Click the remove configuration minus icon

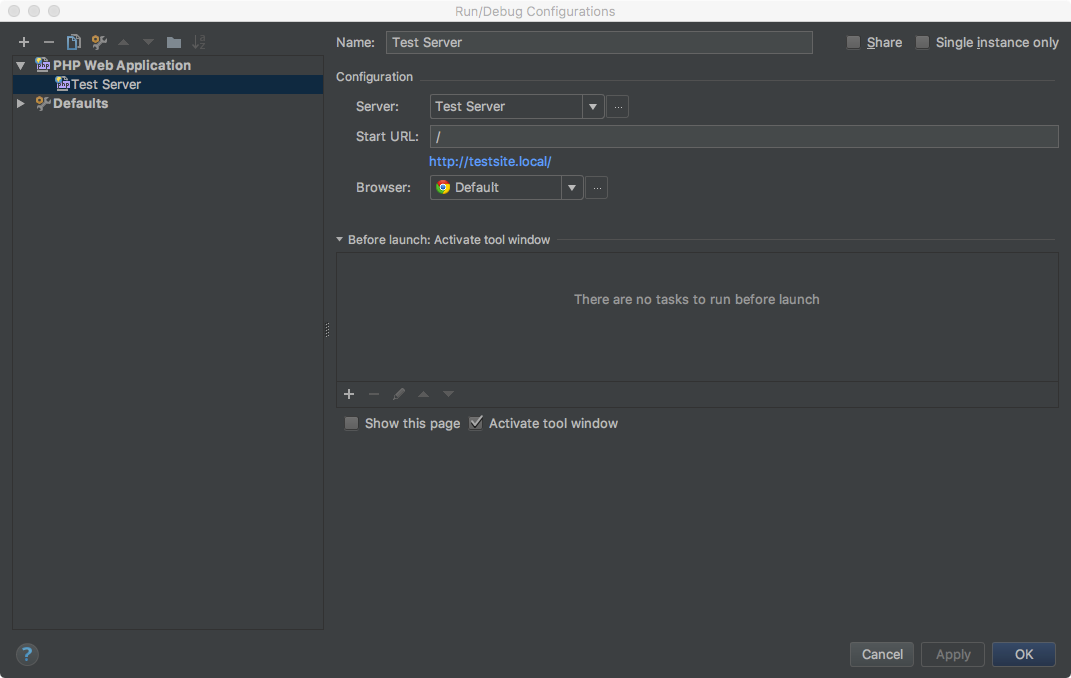pyautogui.click(x=48, y=42)
